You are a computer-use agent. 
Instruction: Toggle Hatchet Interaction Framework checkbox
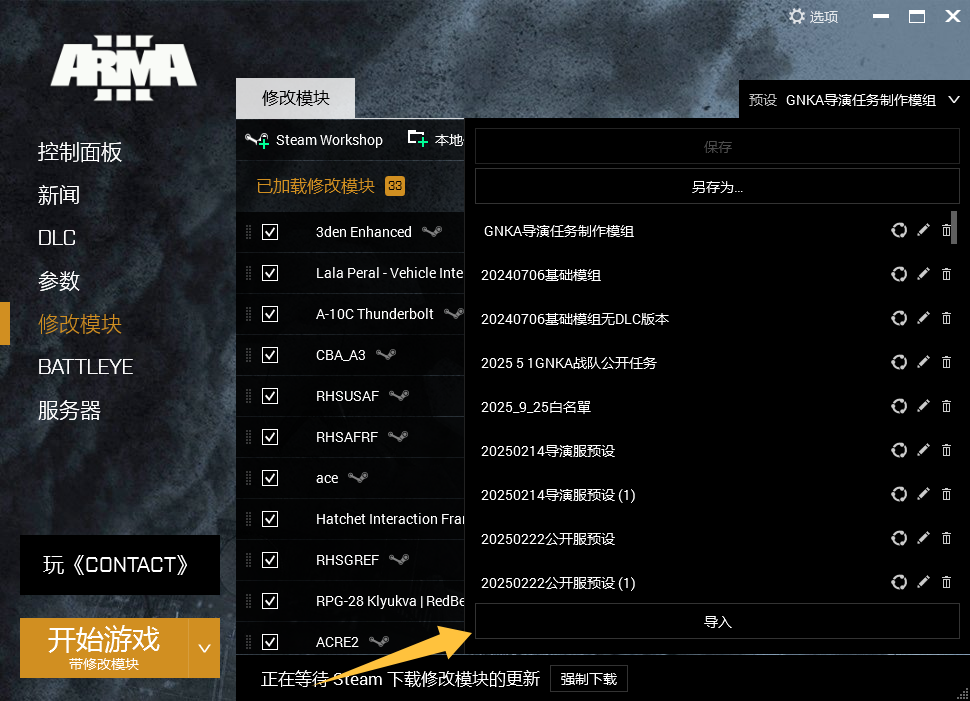point(270,519)
